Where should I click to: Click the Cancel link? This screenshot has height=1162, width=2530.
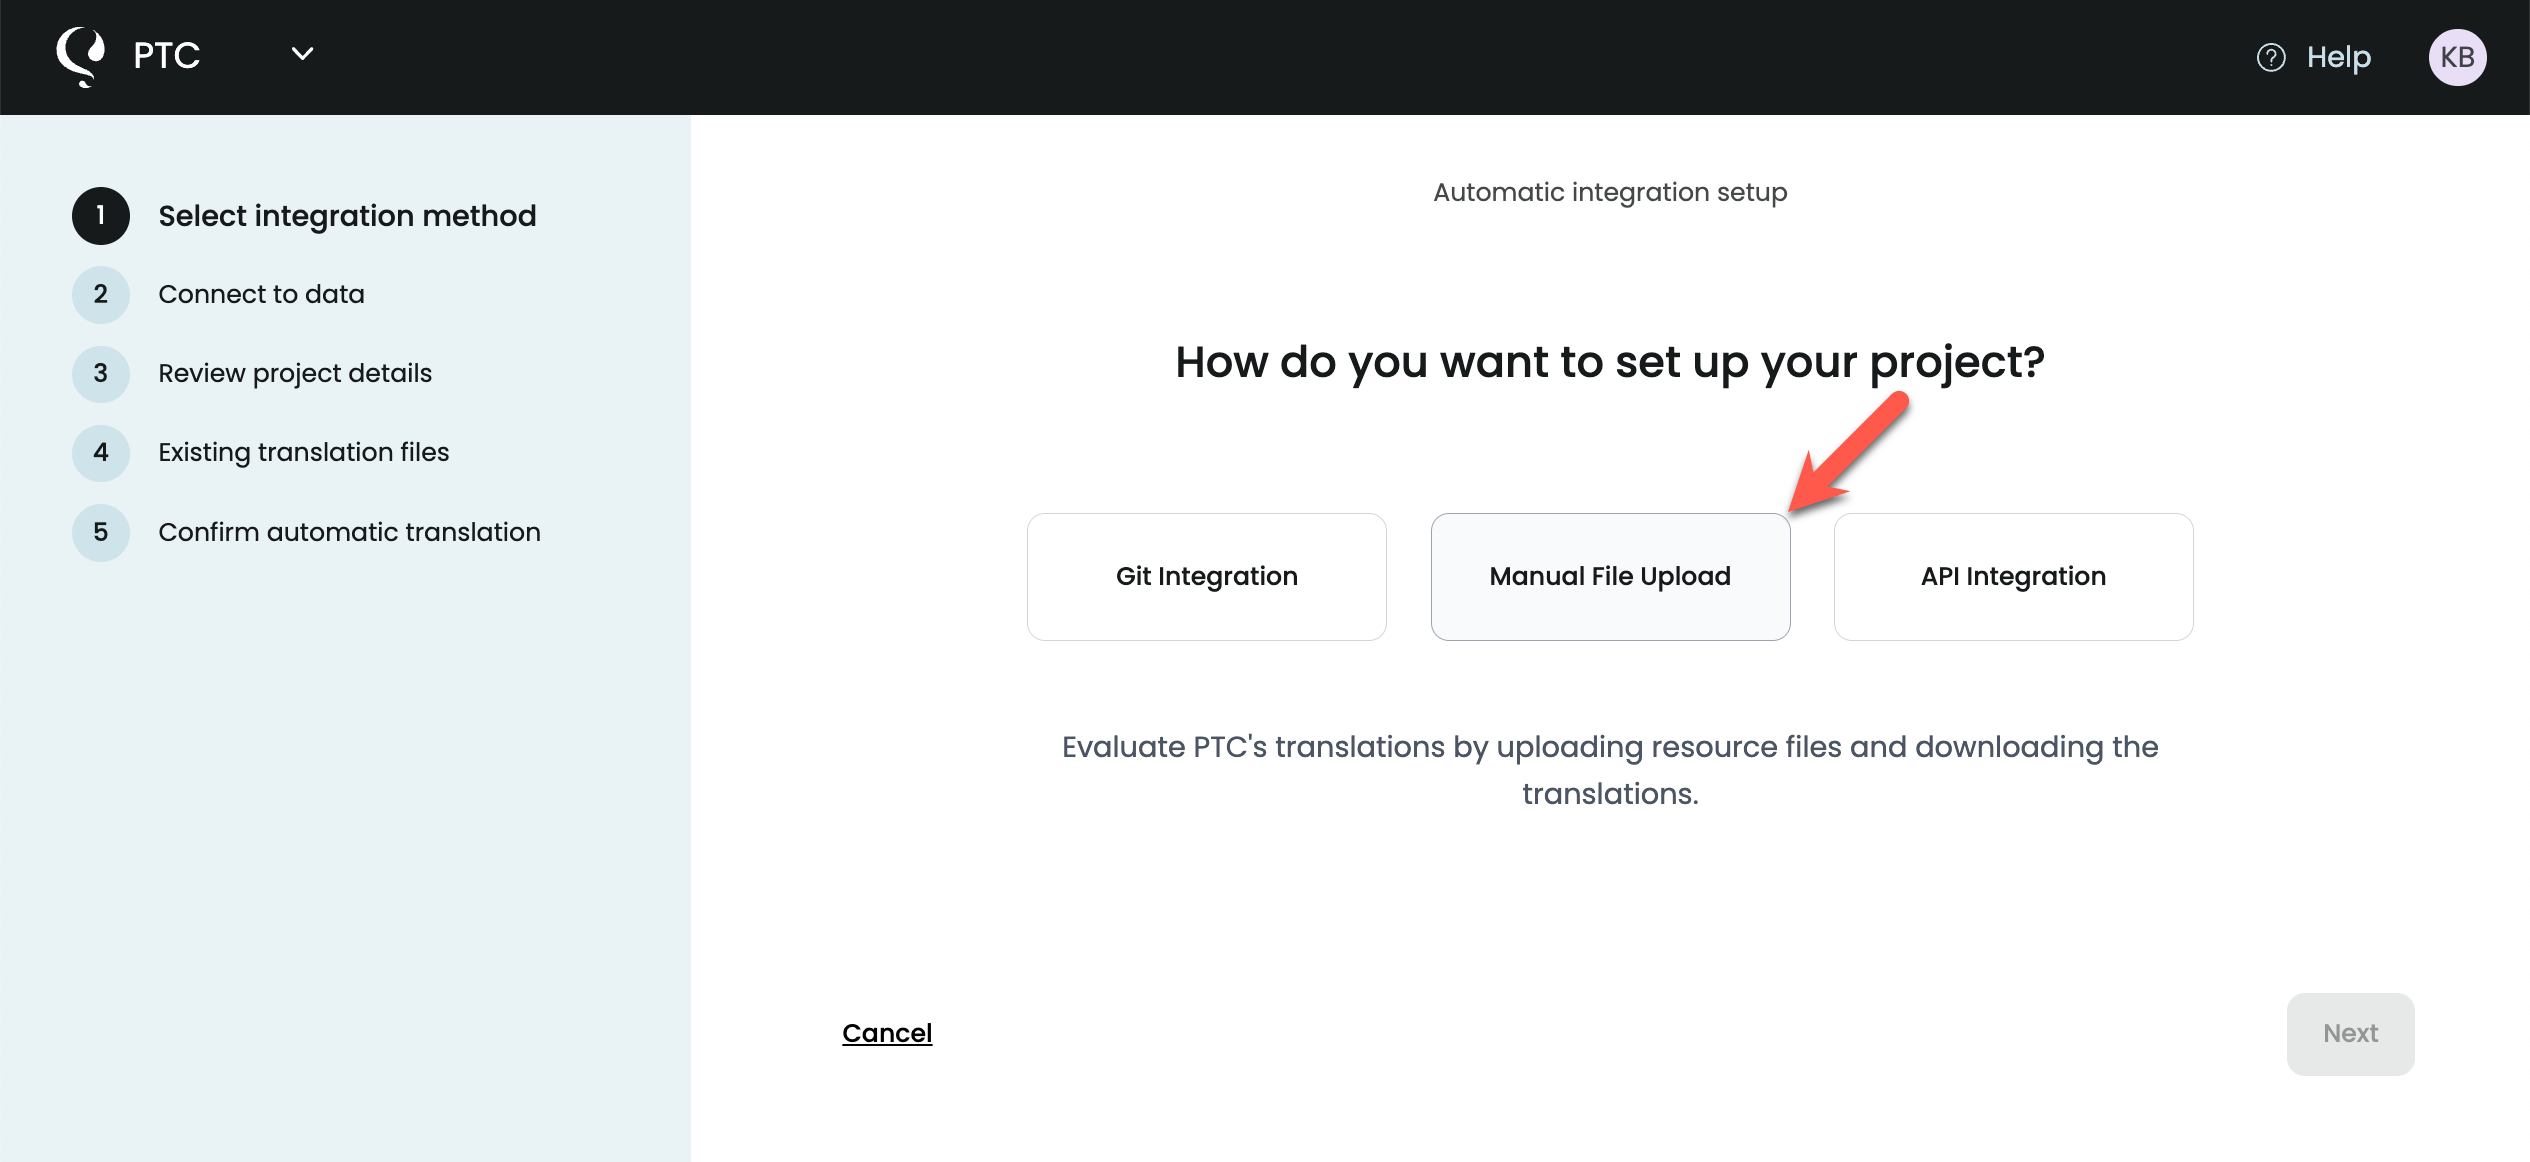[887, 1034]
